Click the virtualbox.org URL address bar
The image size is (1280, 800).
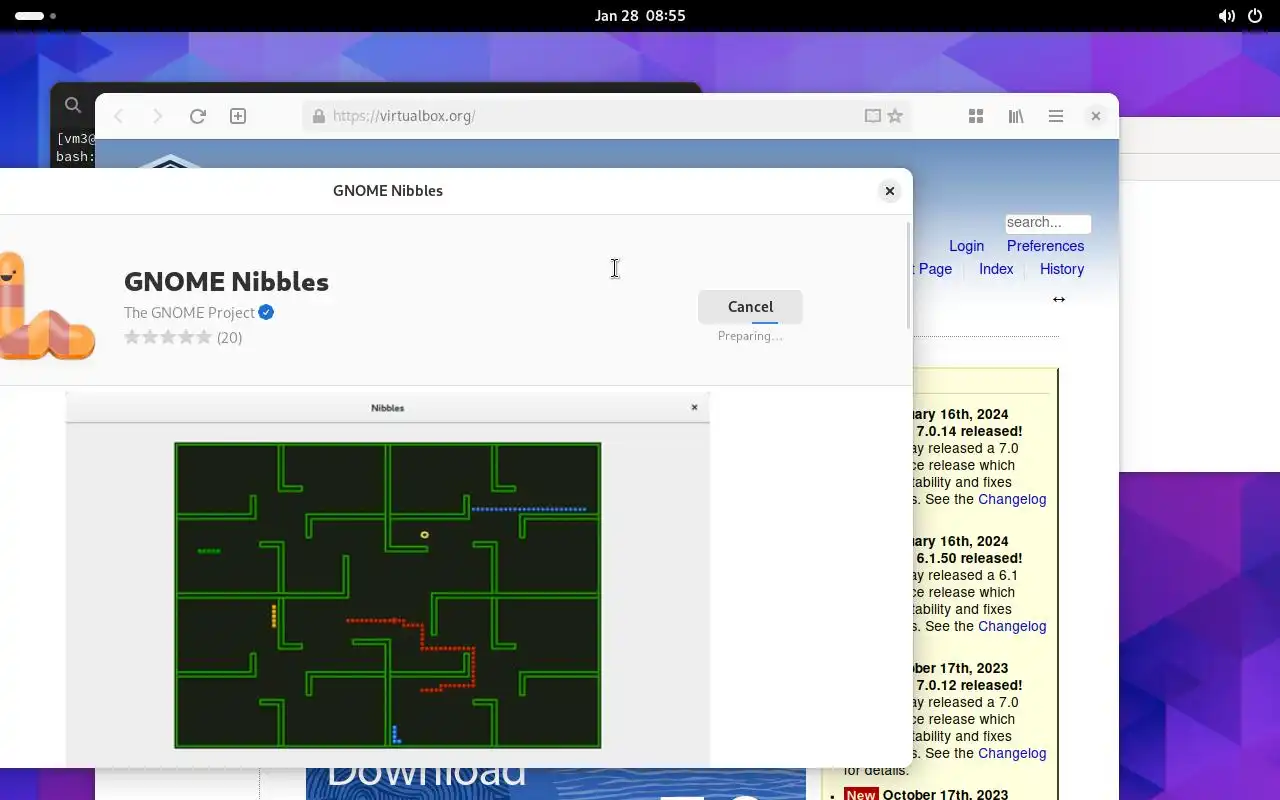[x=607, y=116]
